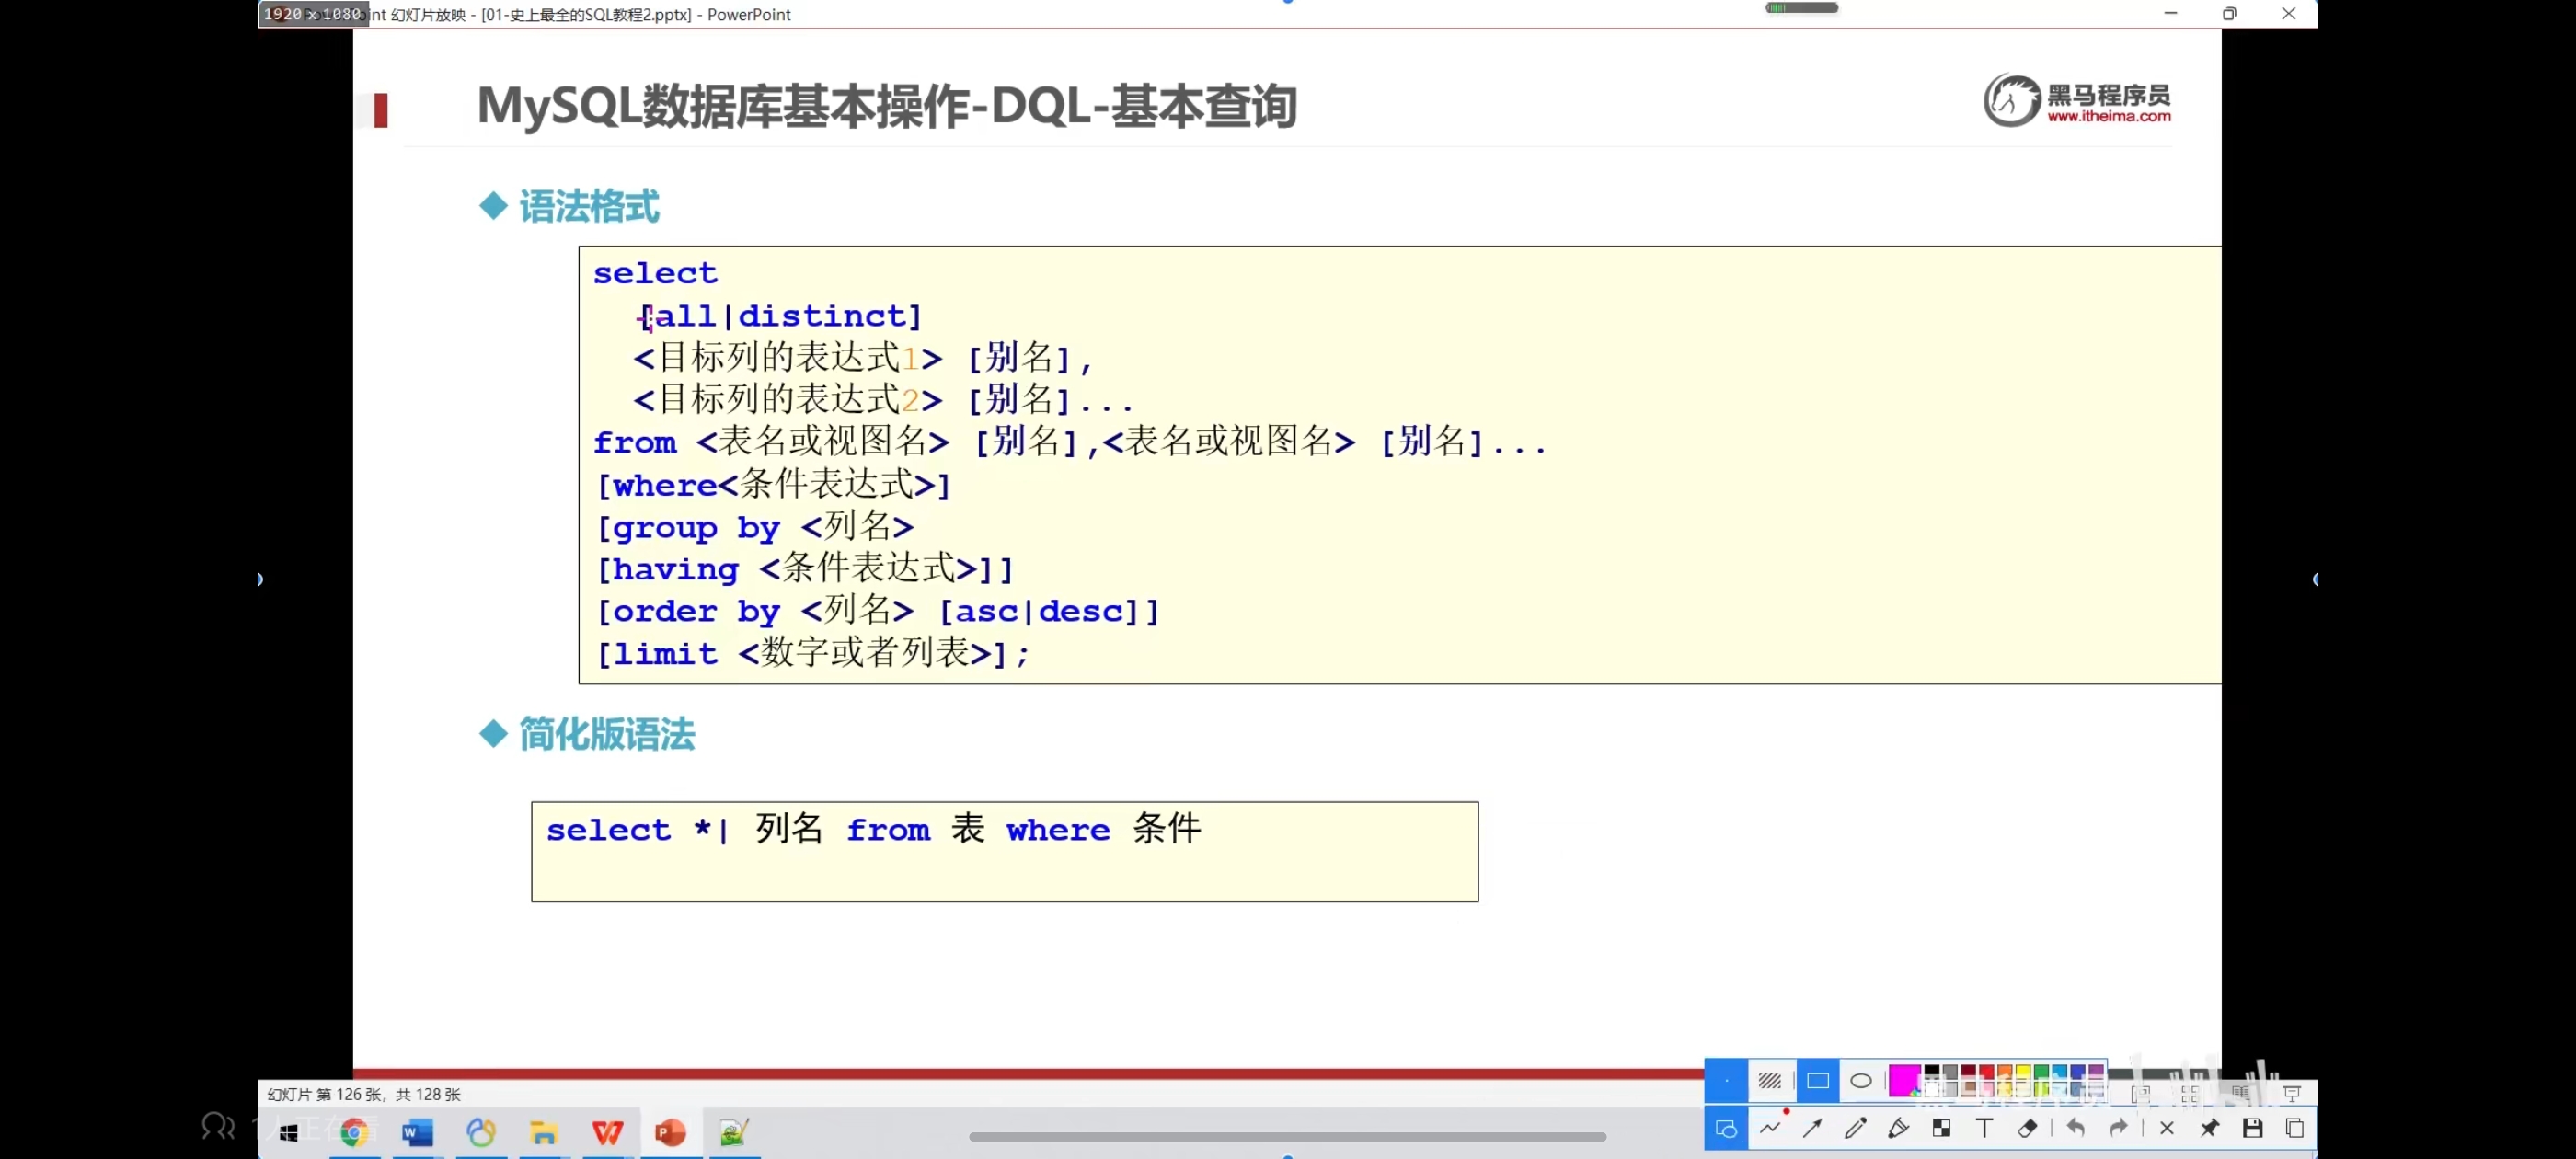Image resolution: width=2576 pixels, height=1159 pixels.
Task: Select the text annotation tool
Action: click(x=1984, y=1128)
